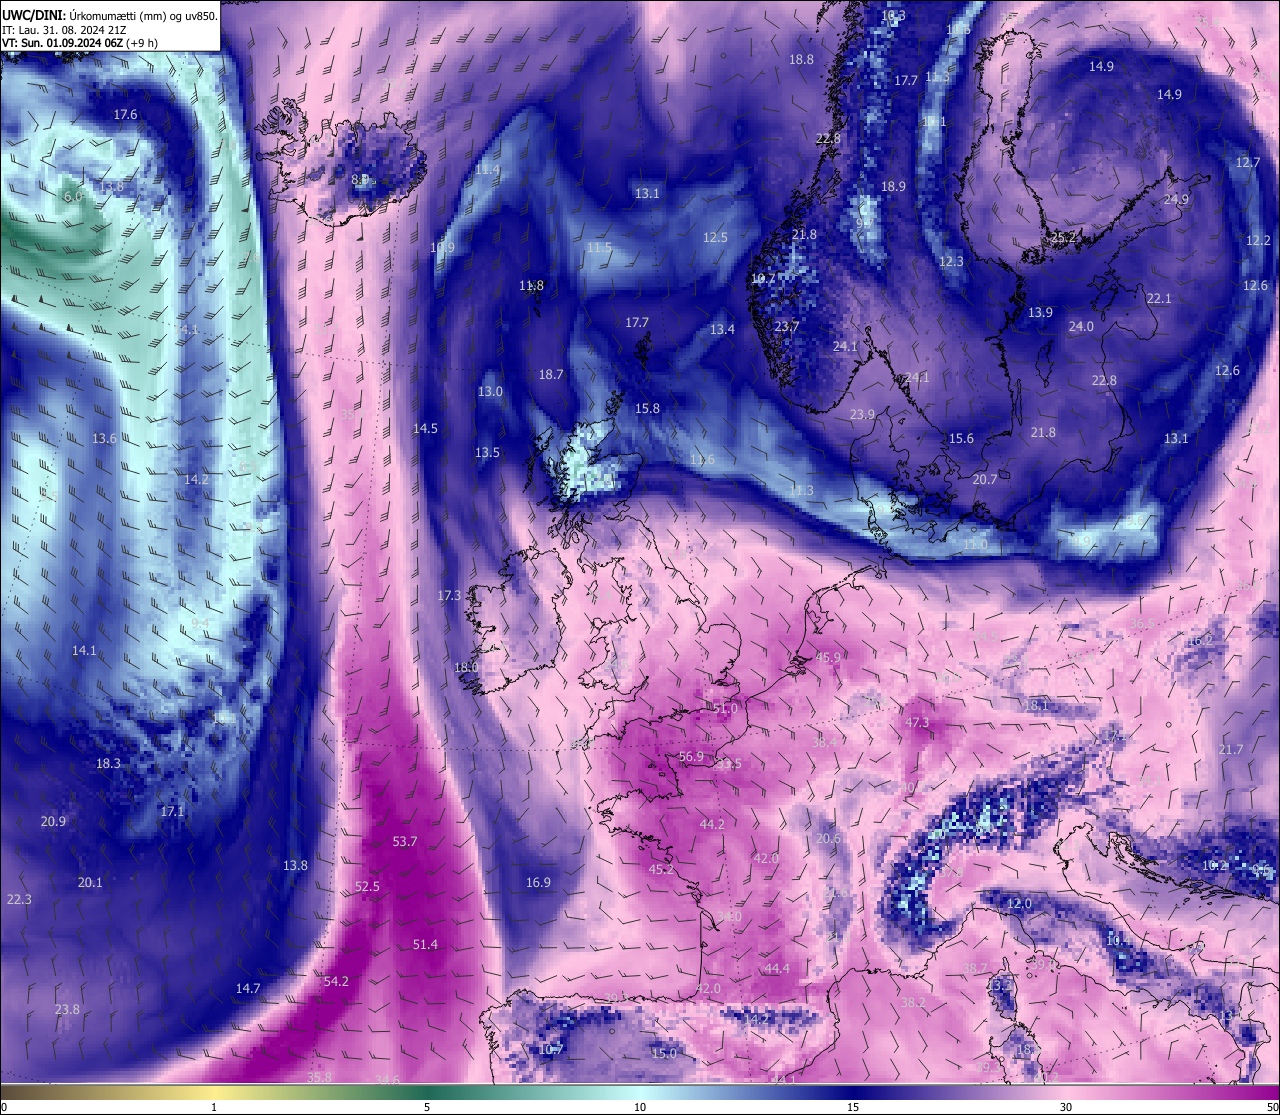Select the 13.4 map value
This screenshot has width=1280, height=1115.
[x=722, y=330]
